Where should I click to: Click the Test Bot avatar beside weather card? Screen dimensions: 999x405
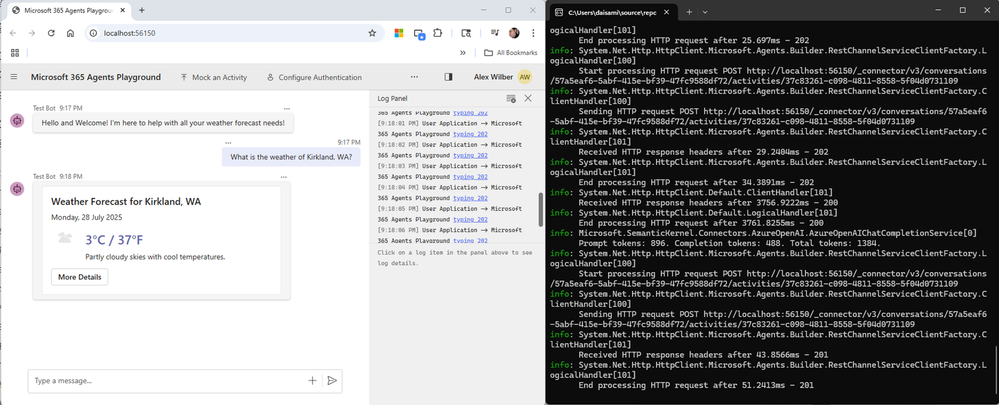[x=17, y=188]
